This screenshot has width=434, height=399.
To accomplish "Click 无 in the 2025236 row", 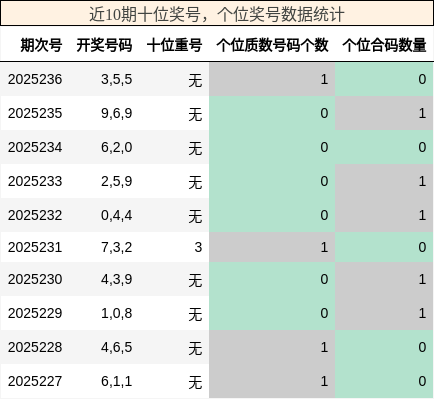I will tap(195, 80).
